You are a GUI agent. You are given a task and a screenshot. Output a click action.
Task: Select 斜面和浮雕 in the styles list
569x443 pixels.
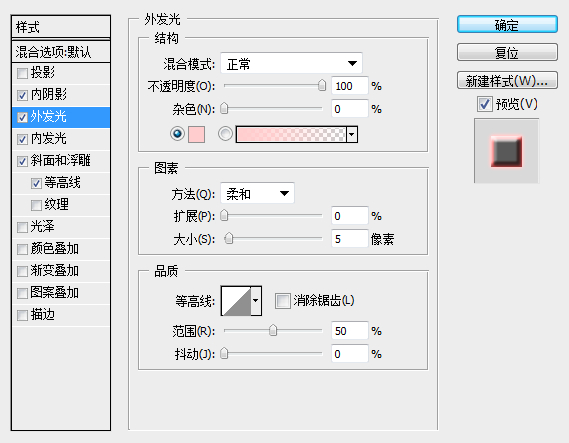click(x=61, y=160)
